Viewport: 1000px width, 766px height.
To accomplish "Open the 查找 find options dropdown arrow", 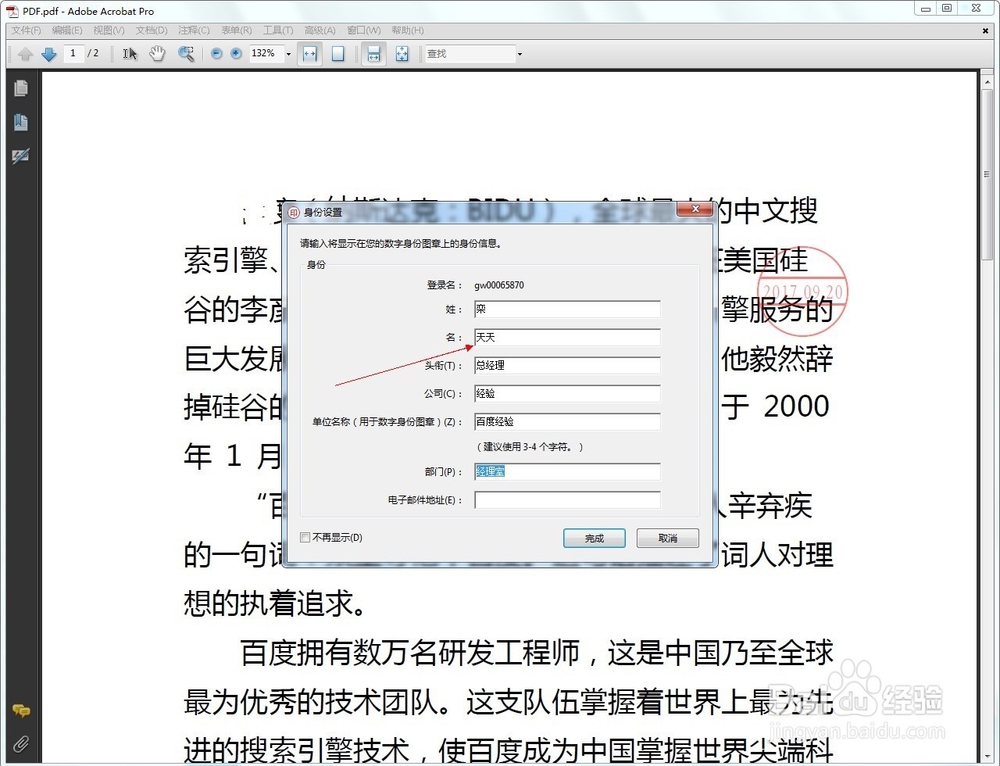I will [x=520, y=54].
